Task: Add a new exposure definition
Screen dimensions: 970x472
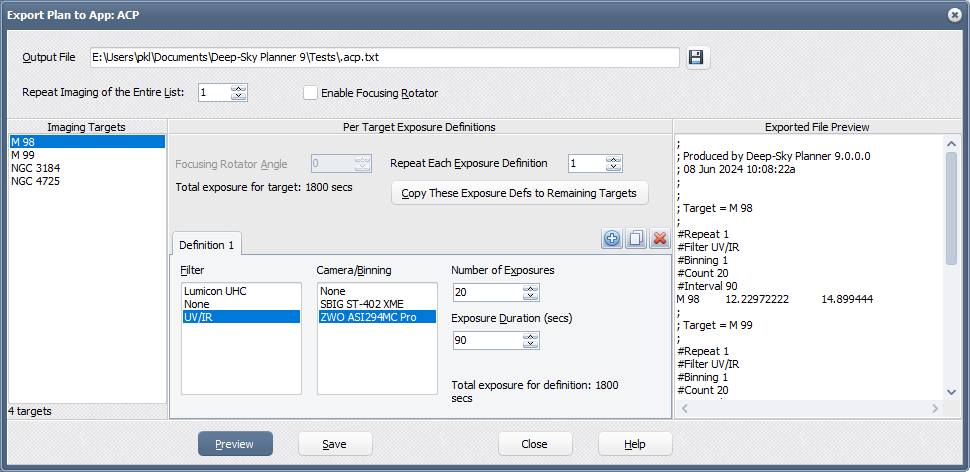Action: (612, 239)
